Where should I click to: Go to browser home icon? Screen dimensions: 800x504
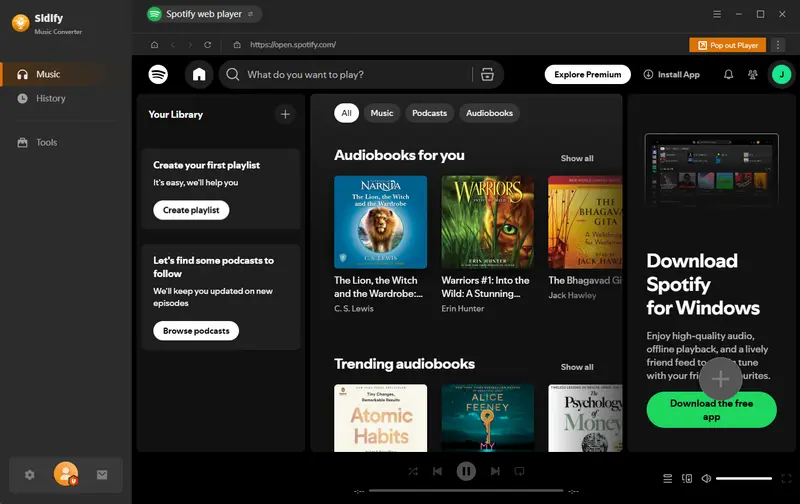(x=155, y=45)
